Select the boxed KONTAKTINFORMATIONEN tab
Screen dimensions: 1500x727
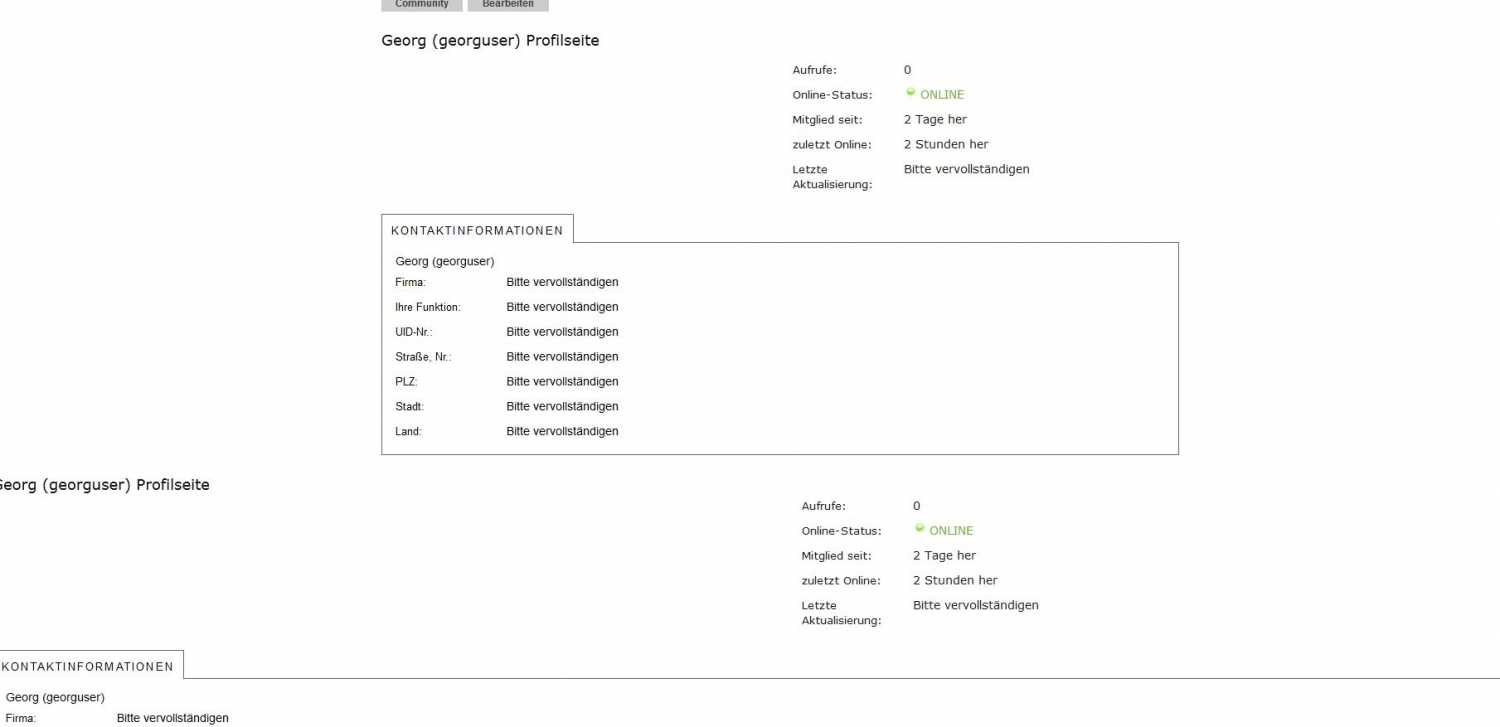click(x=477, y=229)
